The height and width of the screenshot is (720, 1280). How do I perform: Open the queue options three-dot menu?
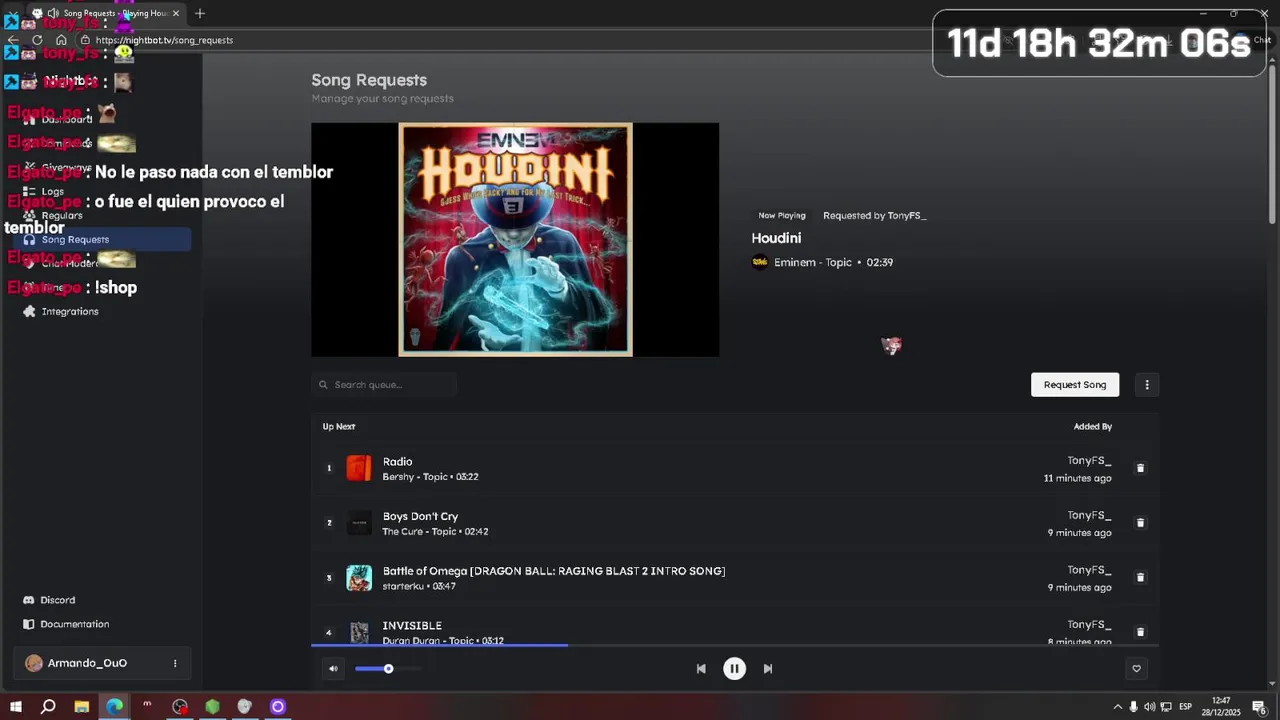1147,384
